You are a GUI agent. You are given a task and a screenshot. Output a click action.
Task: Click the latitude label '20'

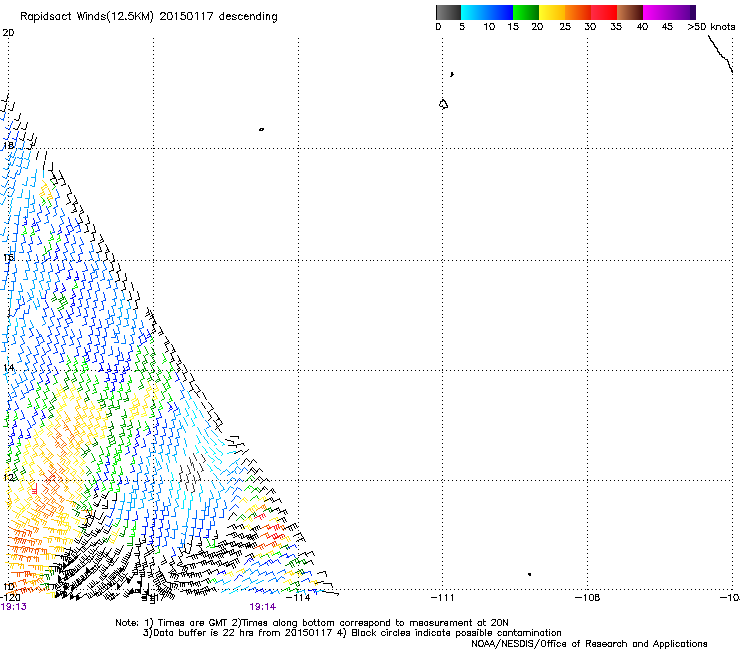click(8, 33)
